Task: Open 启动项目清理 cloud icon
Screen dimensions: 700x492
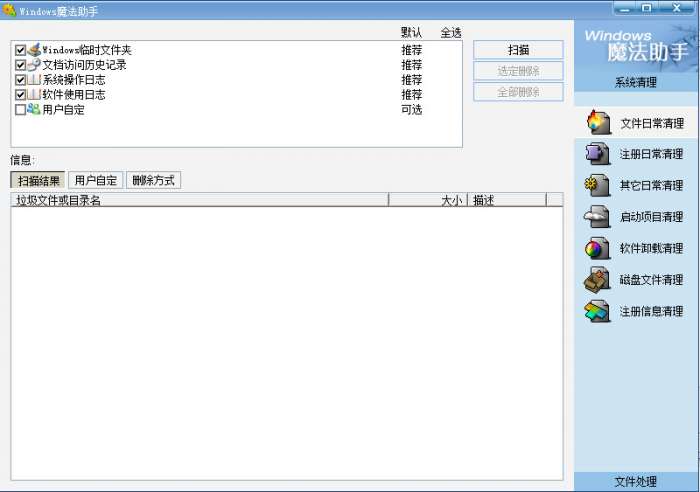Action: coord(597,217)
